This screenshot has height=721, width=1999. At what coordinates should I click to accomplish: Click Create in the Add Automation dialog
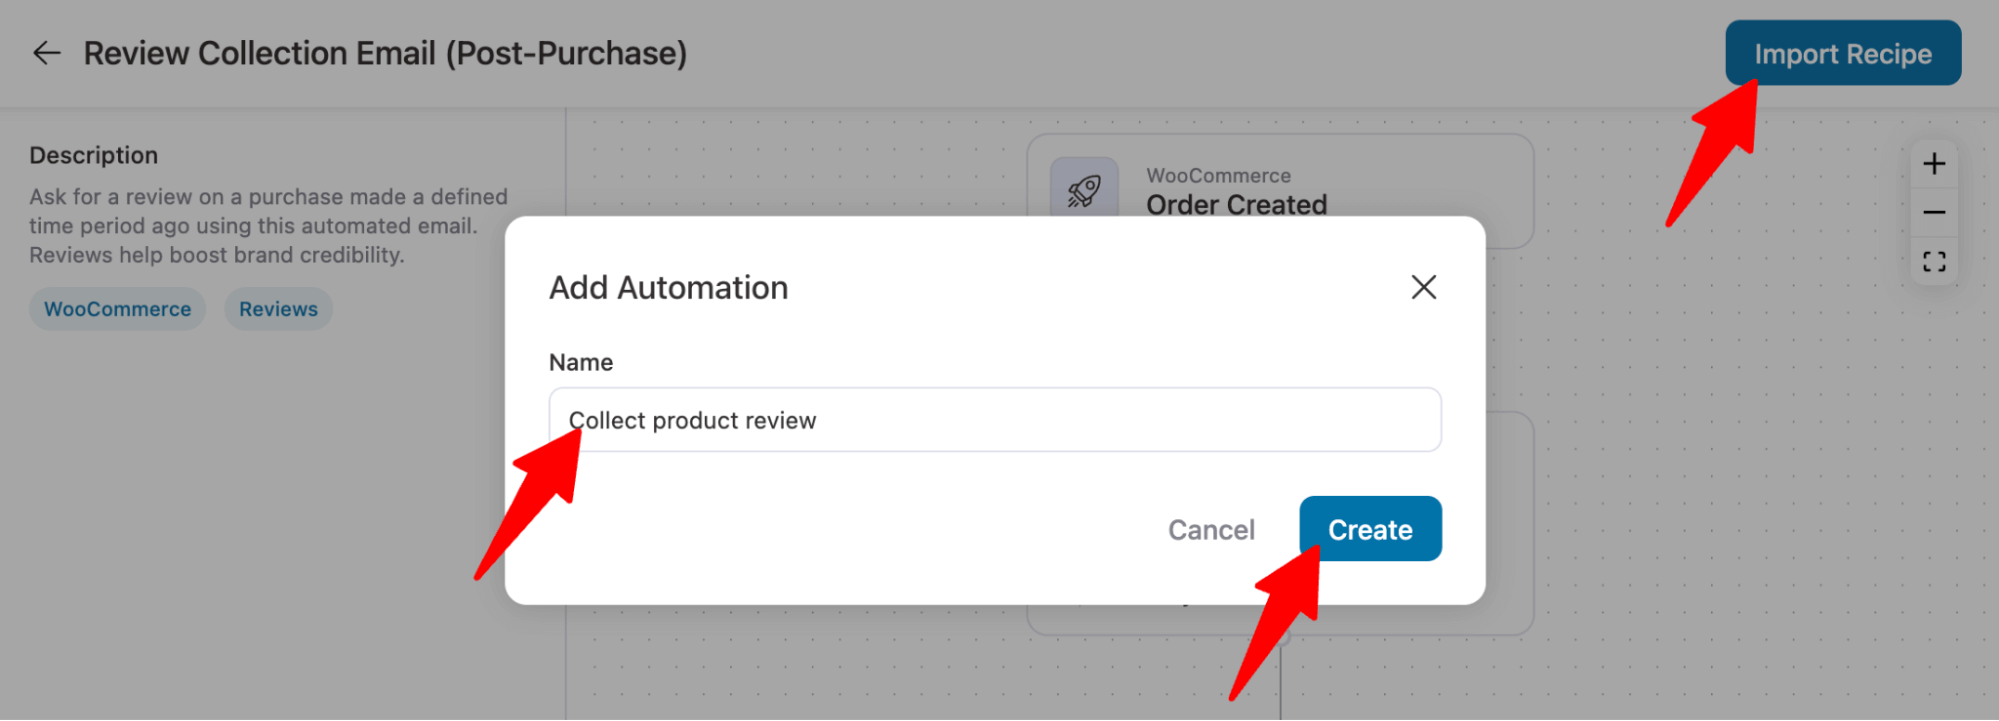(x=1370, y=529)
